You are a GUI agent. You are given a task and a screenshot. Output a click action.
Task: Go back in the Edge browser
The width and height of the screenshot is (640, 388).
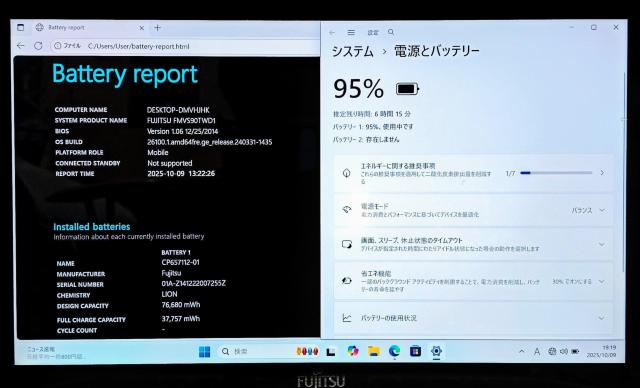[21, 46]
